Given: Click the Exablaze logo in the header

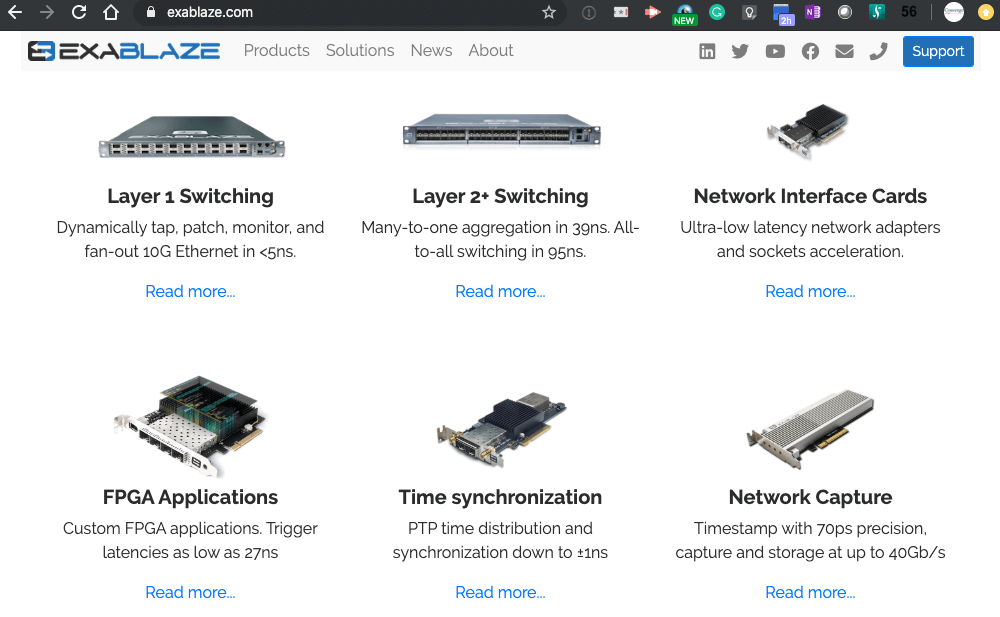Looking at the screenshot, I should [x=122, y=50].
